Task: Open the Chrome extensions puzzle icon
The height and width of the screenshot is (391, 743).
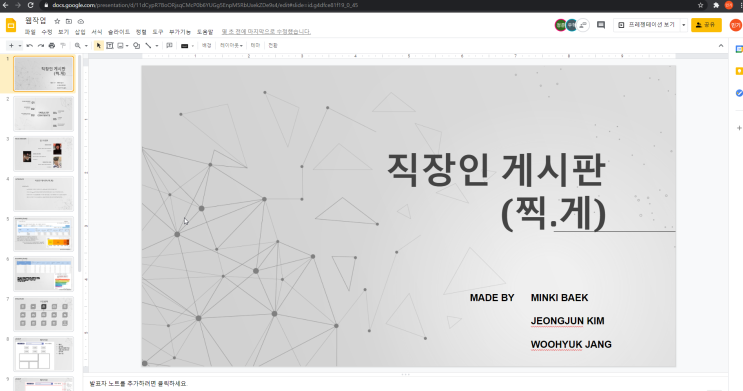Action: click(716, 5)
